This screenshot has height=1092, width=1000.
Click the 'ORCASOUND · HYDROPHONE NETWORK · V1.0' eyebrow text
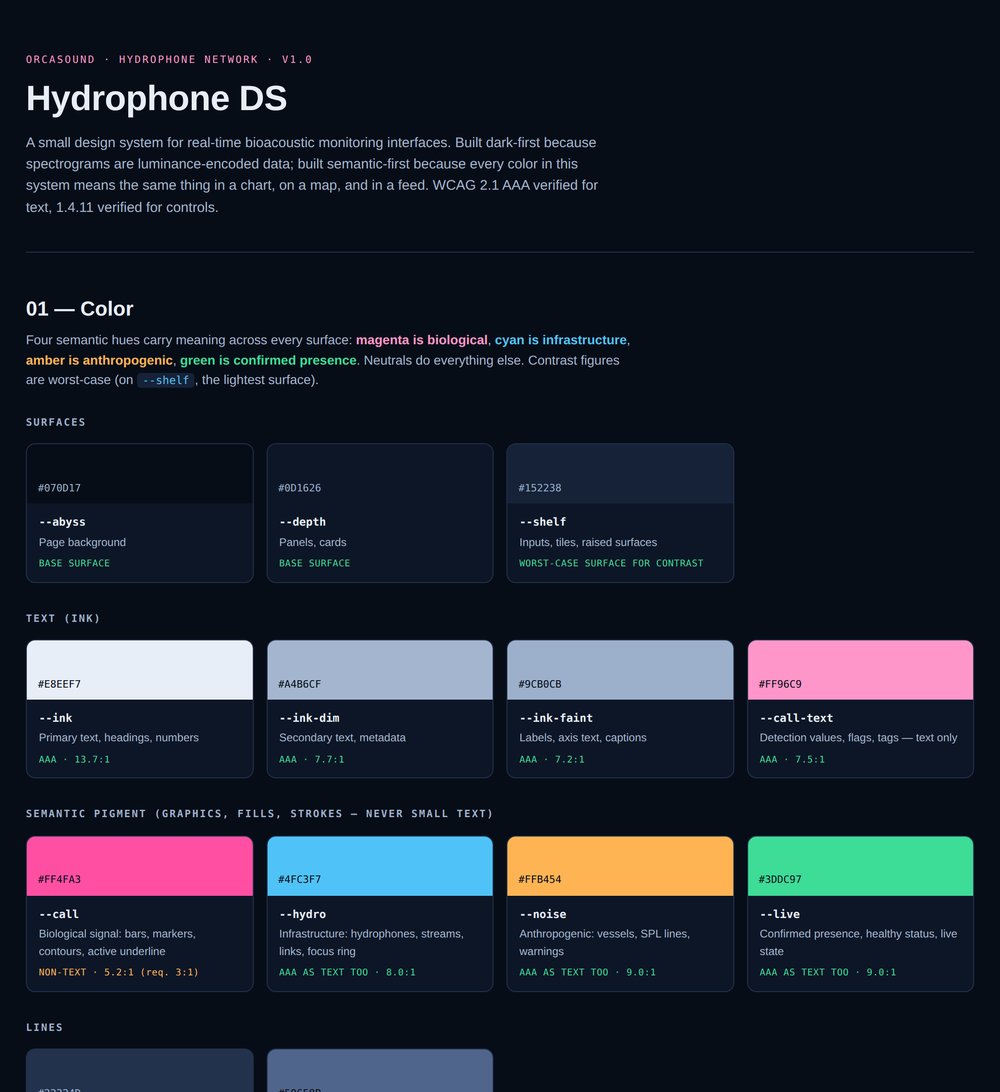click(169, 59)
